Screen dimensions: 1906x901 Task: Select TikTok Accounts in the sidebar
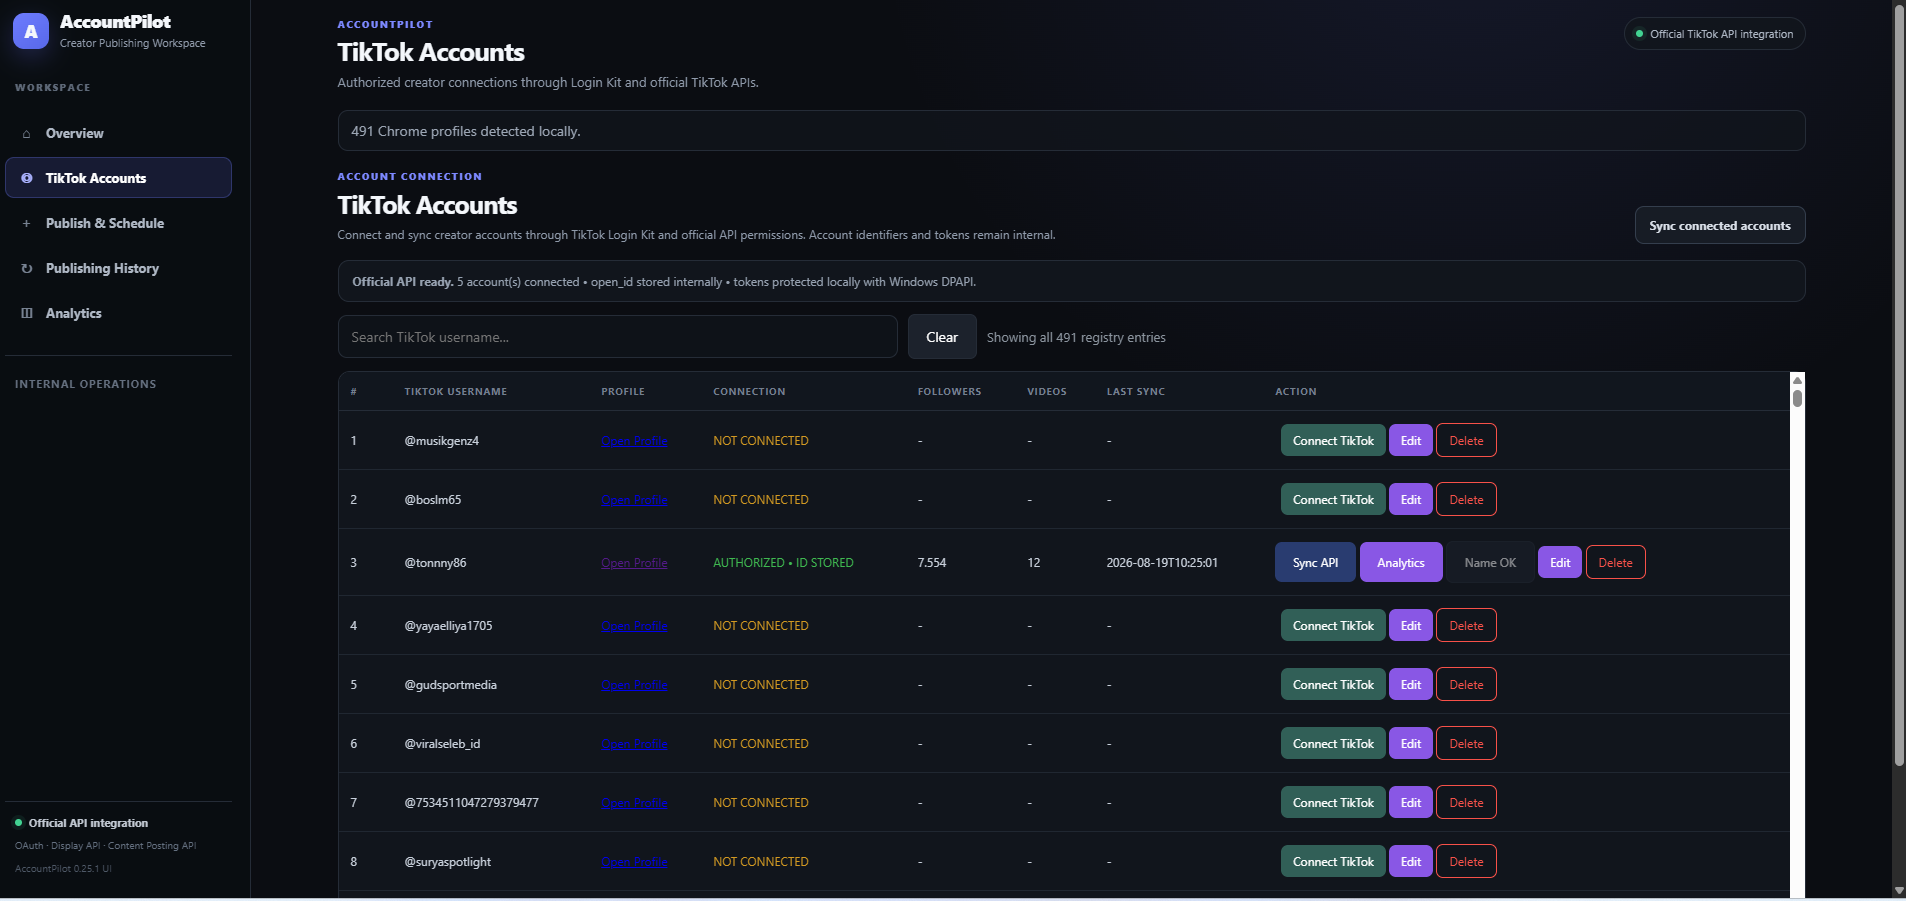[118, 178]
